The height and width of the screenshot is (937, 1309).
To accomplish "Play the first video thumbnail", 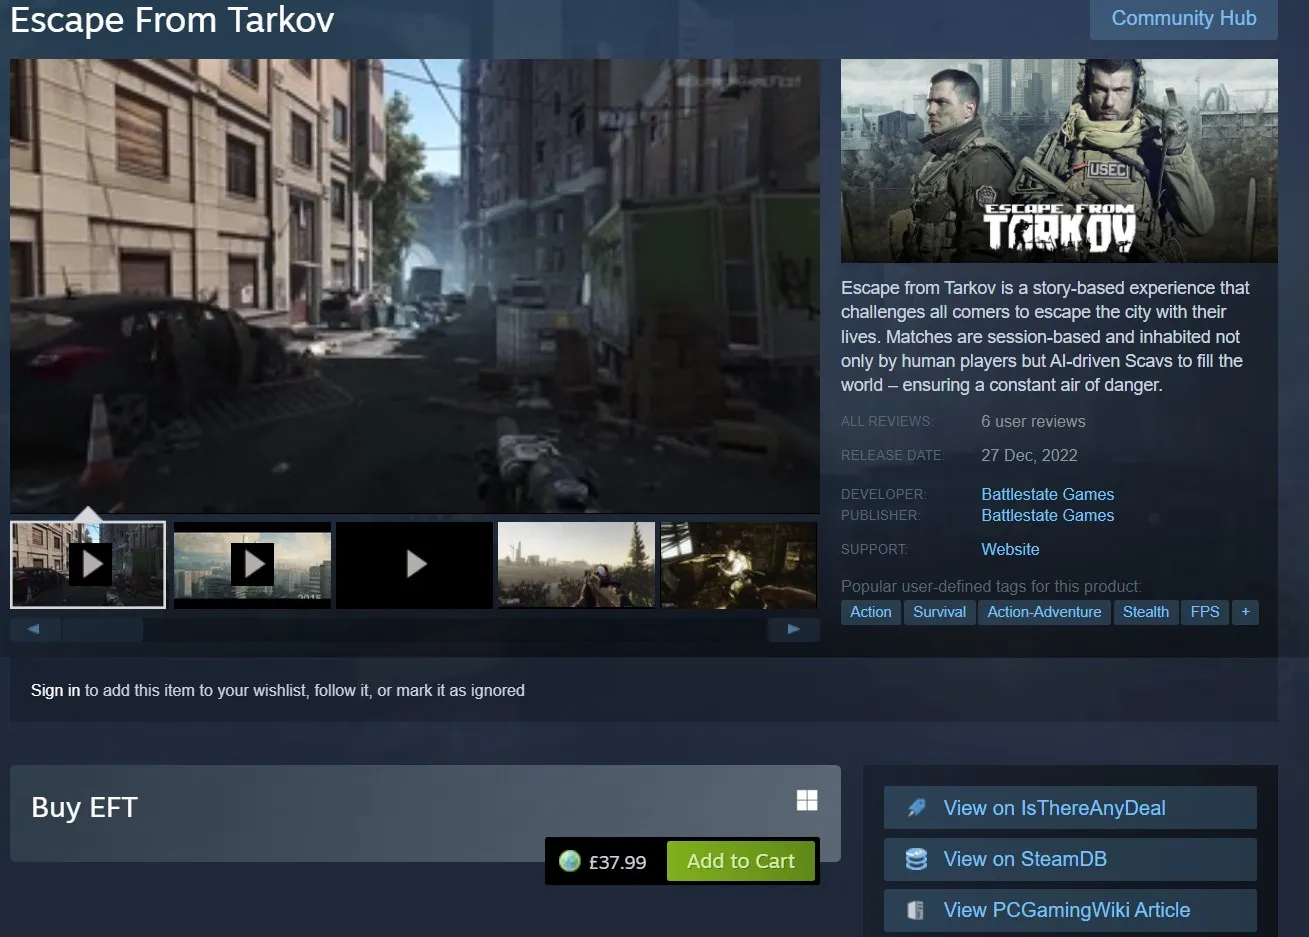I will coord(88,565).
